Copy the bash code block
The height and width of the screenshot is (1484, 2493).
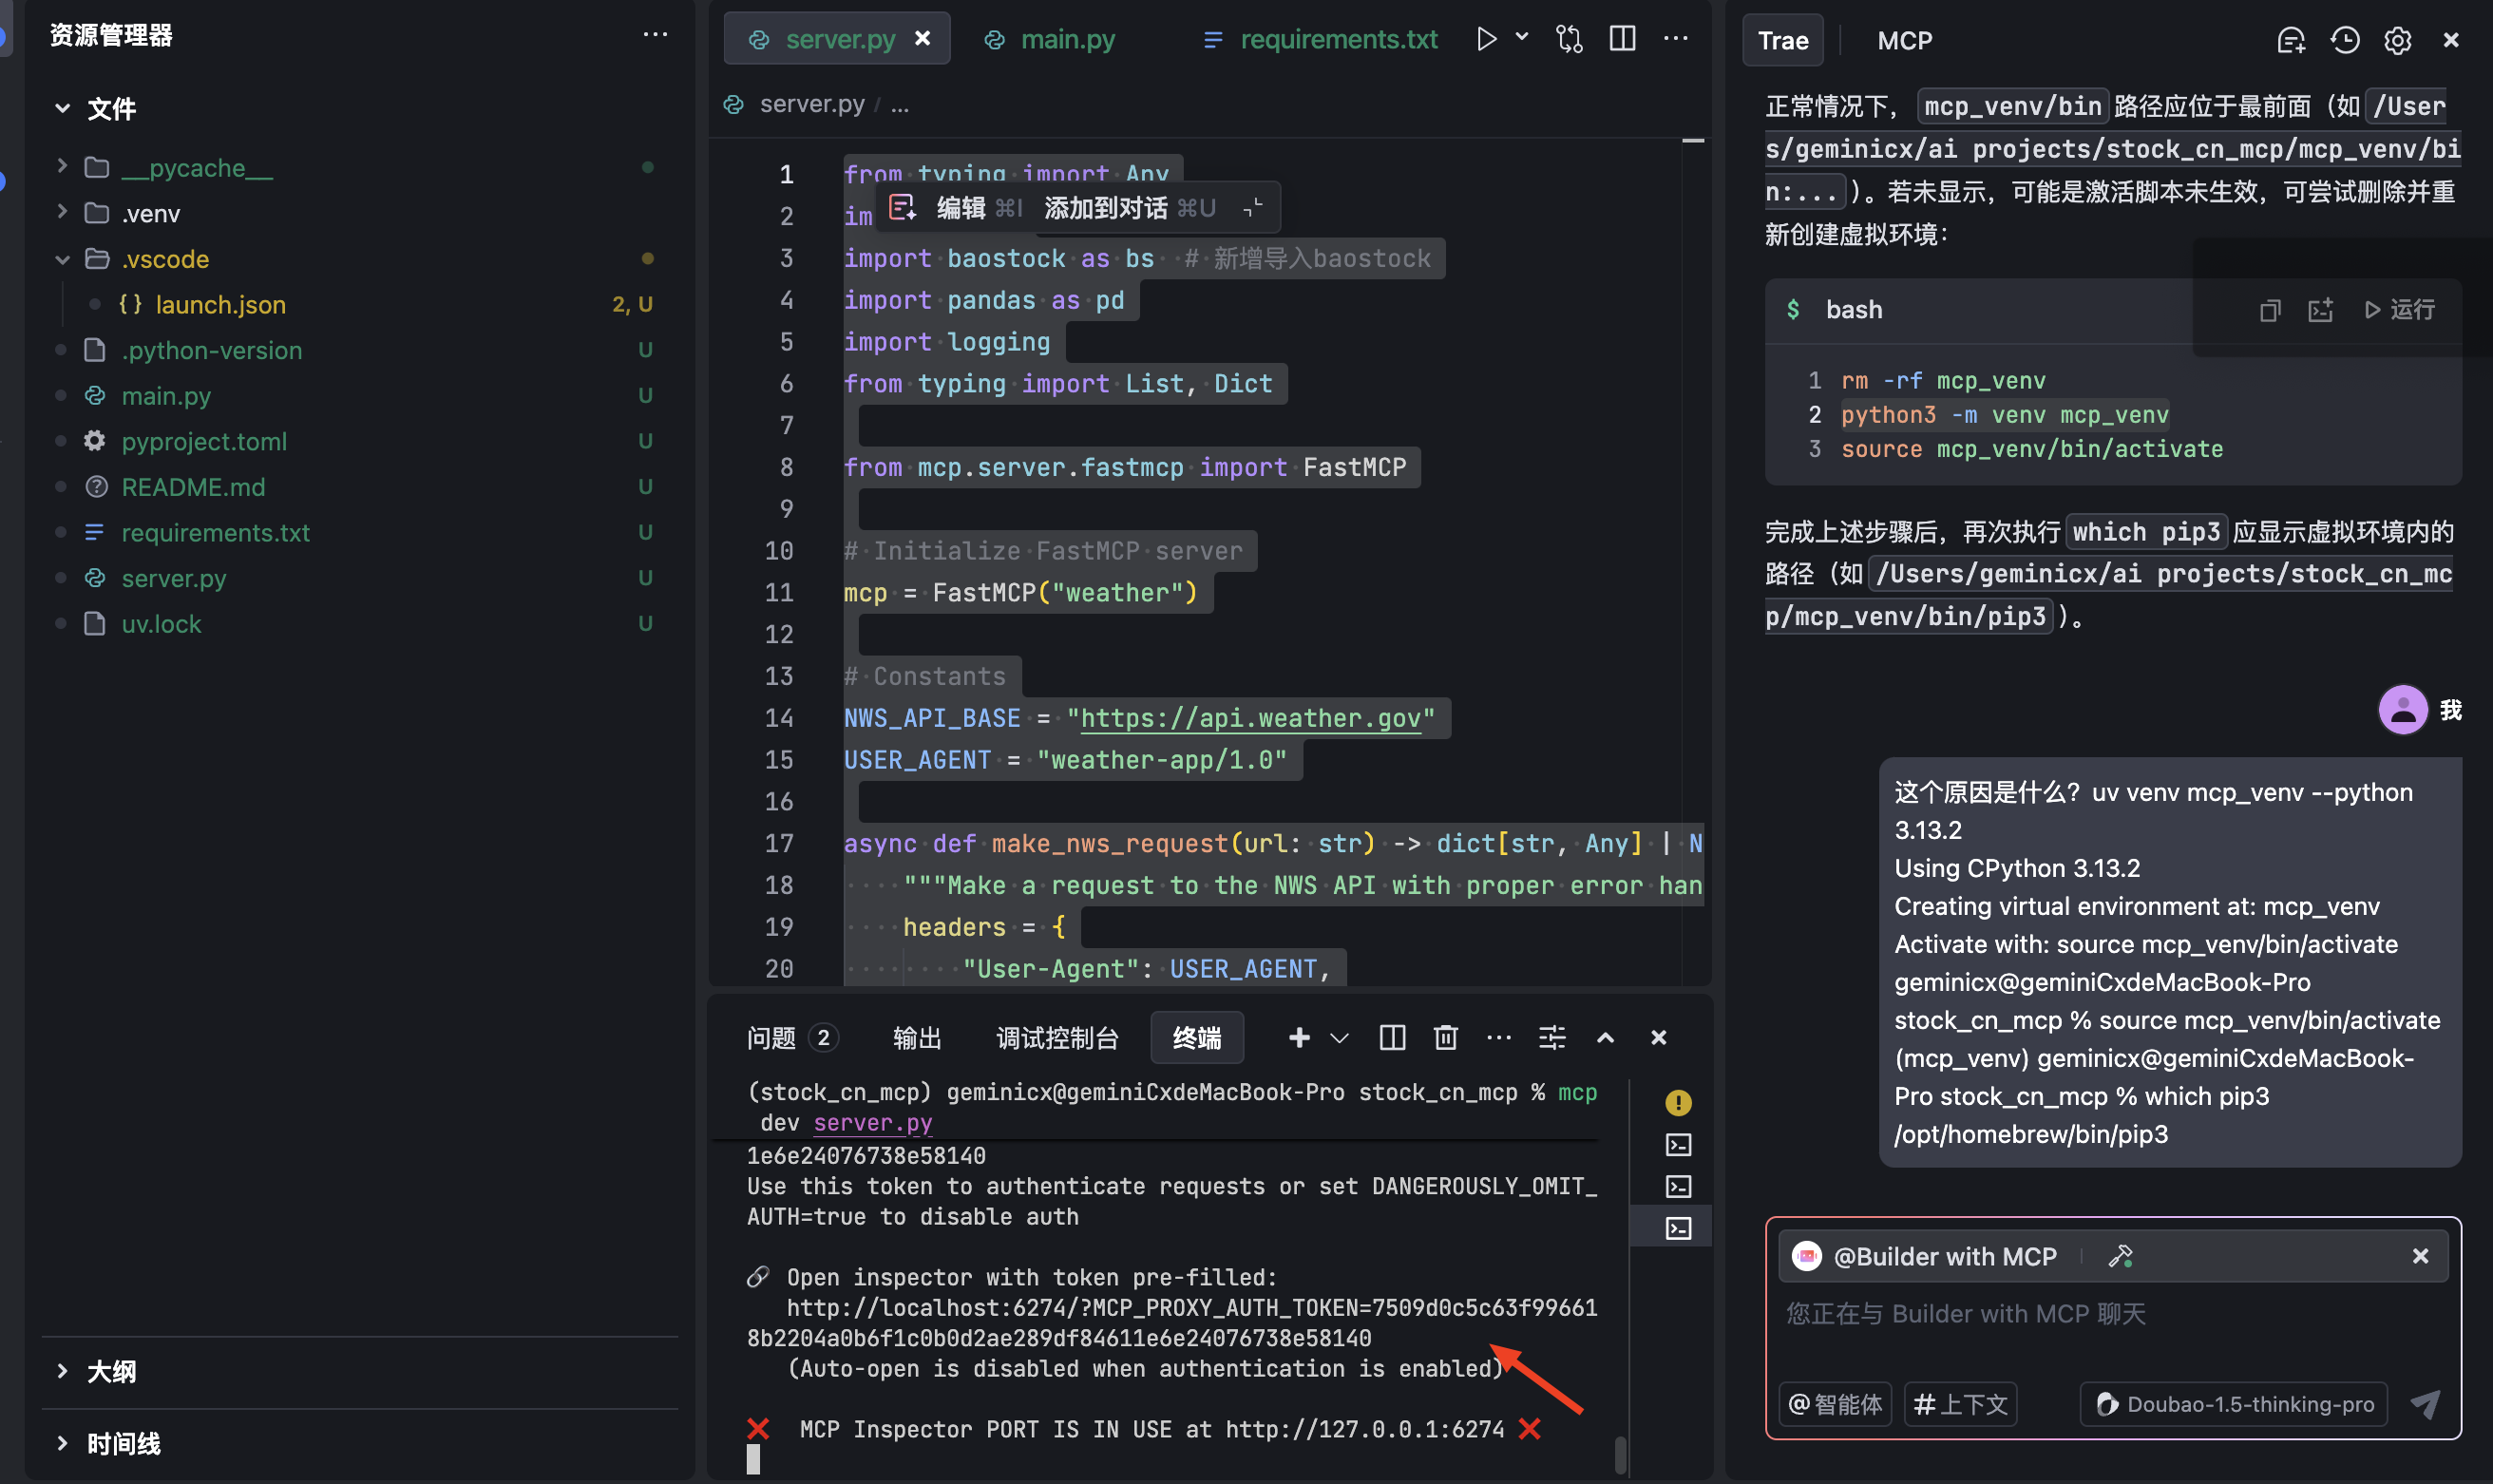pyautogui.click(x=2269, y=310)
